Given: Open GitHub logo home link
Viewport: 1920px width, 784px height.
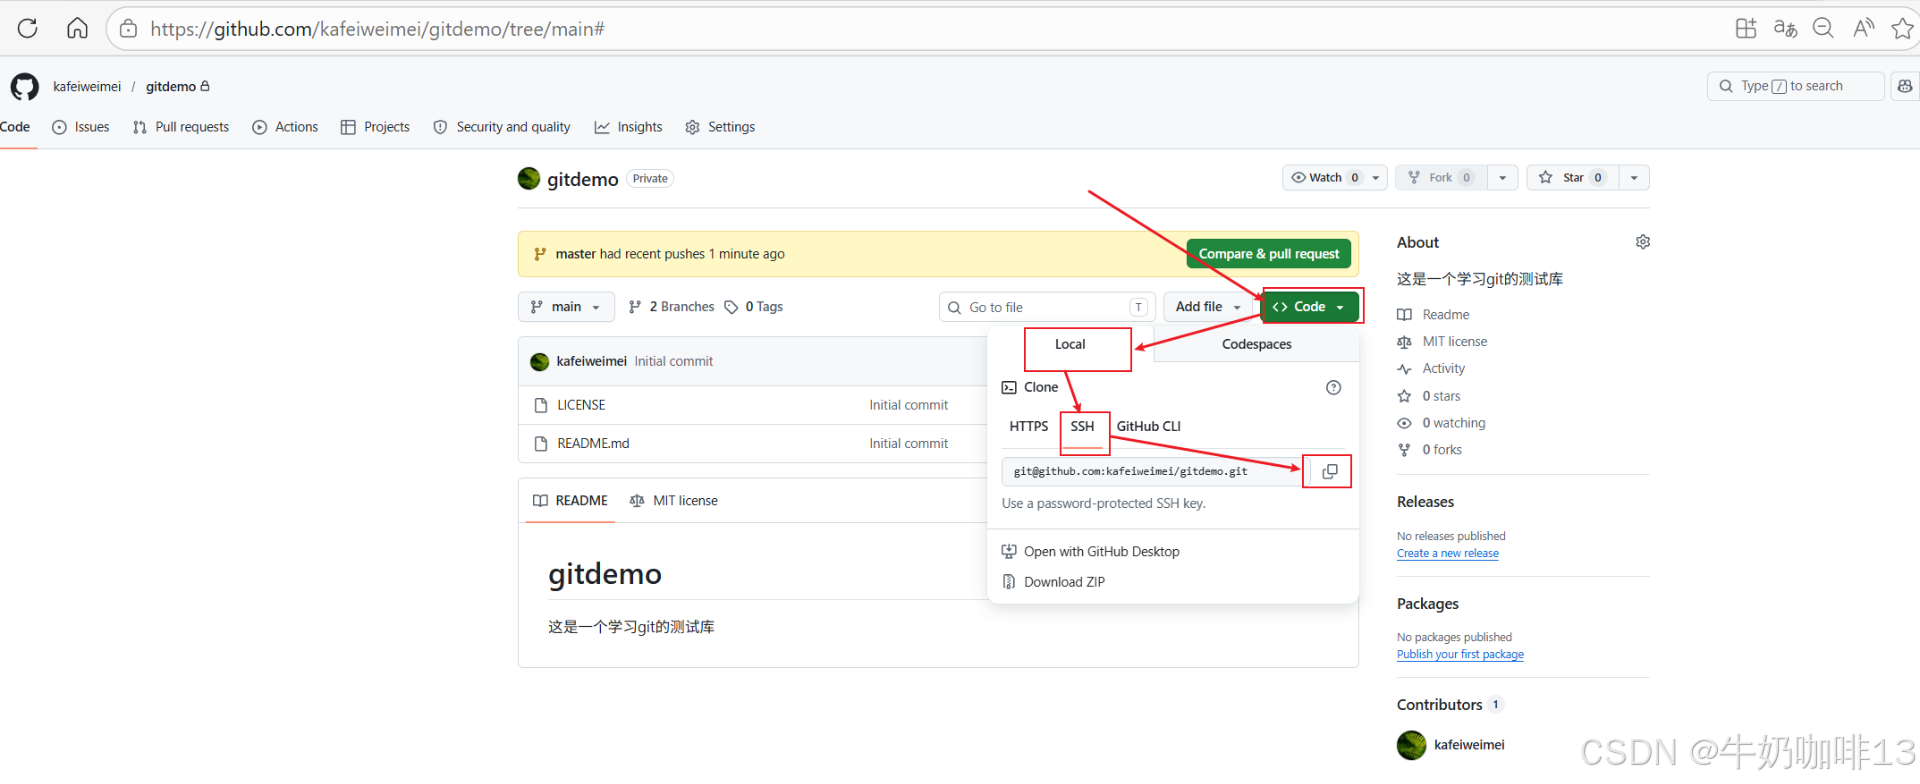Looking at the screenshot, I should click(25, 87).
